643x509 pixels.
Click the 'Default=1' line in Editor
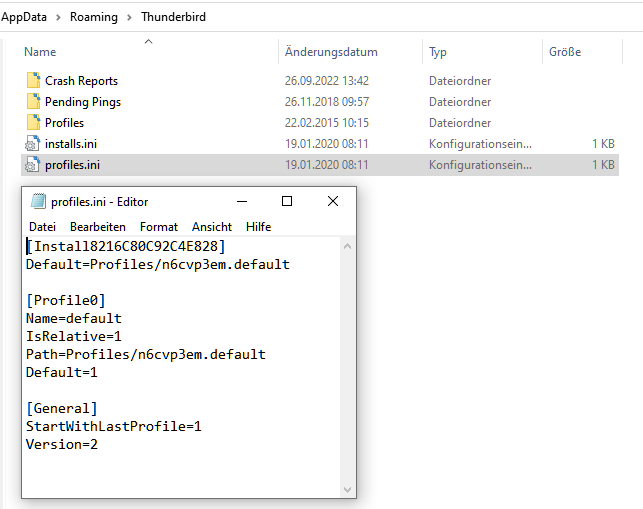pos(62,372)
